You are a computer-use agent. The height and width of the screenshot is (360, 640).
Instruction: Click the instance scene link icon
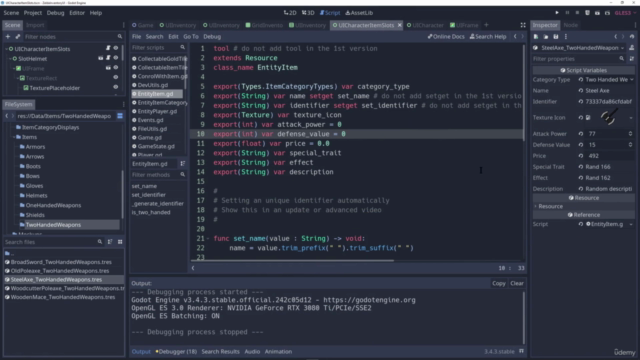pos(18,37)
